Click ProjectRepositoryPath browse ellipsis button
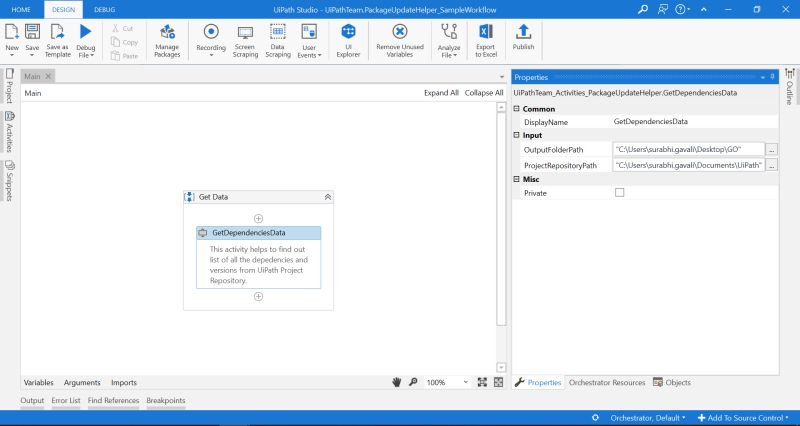The image size is (800, 426). tap(772, 165)
